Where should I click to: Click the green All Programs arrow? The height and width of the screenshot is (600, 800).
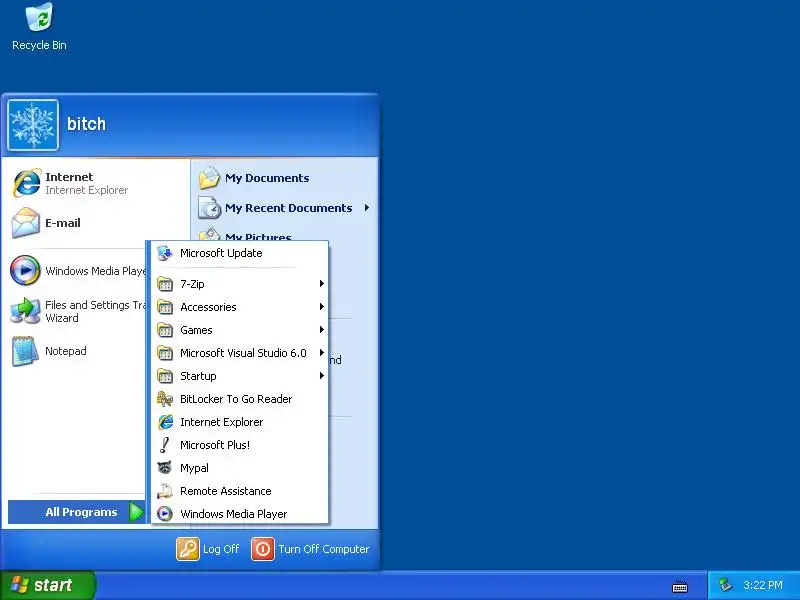[136, 512]
